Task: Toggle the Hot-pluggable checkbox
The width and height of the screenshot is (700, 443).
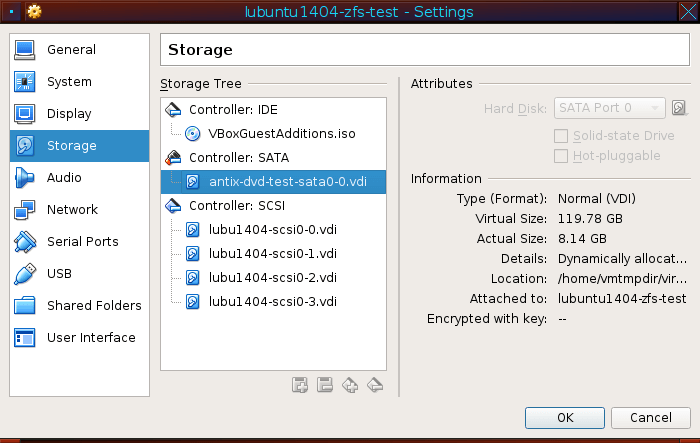Action: coord(561,156)
